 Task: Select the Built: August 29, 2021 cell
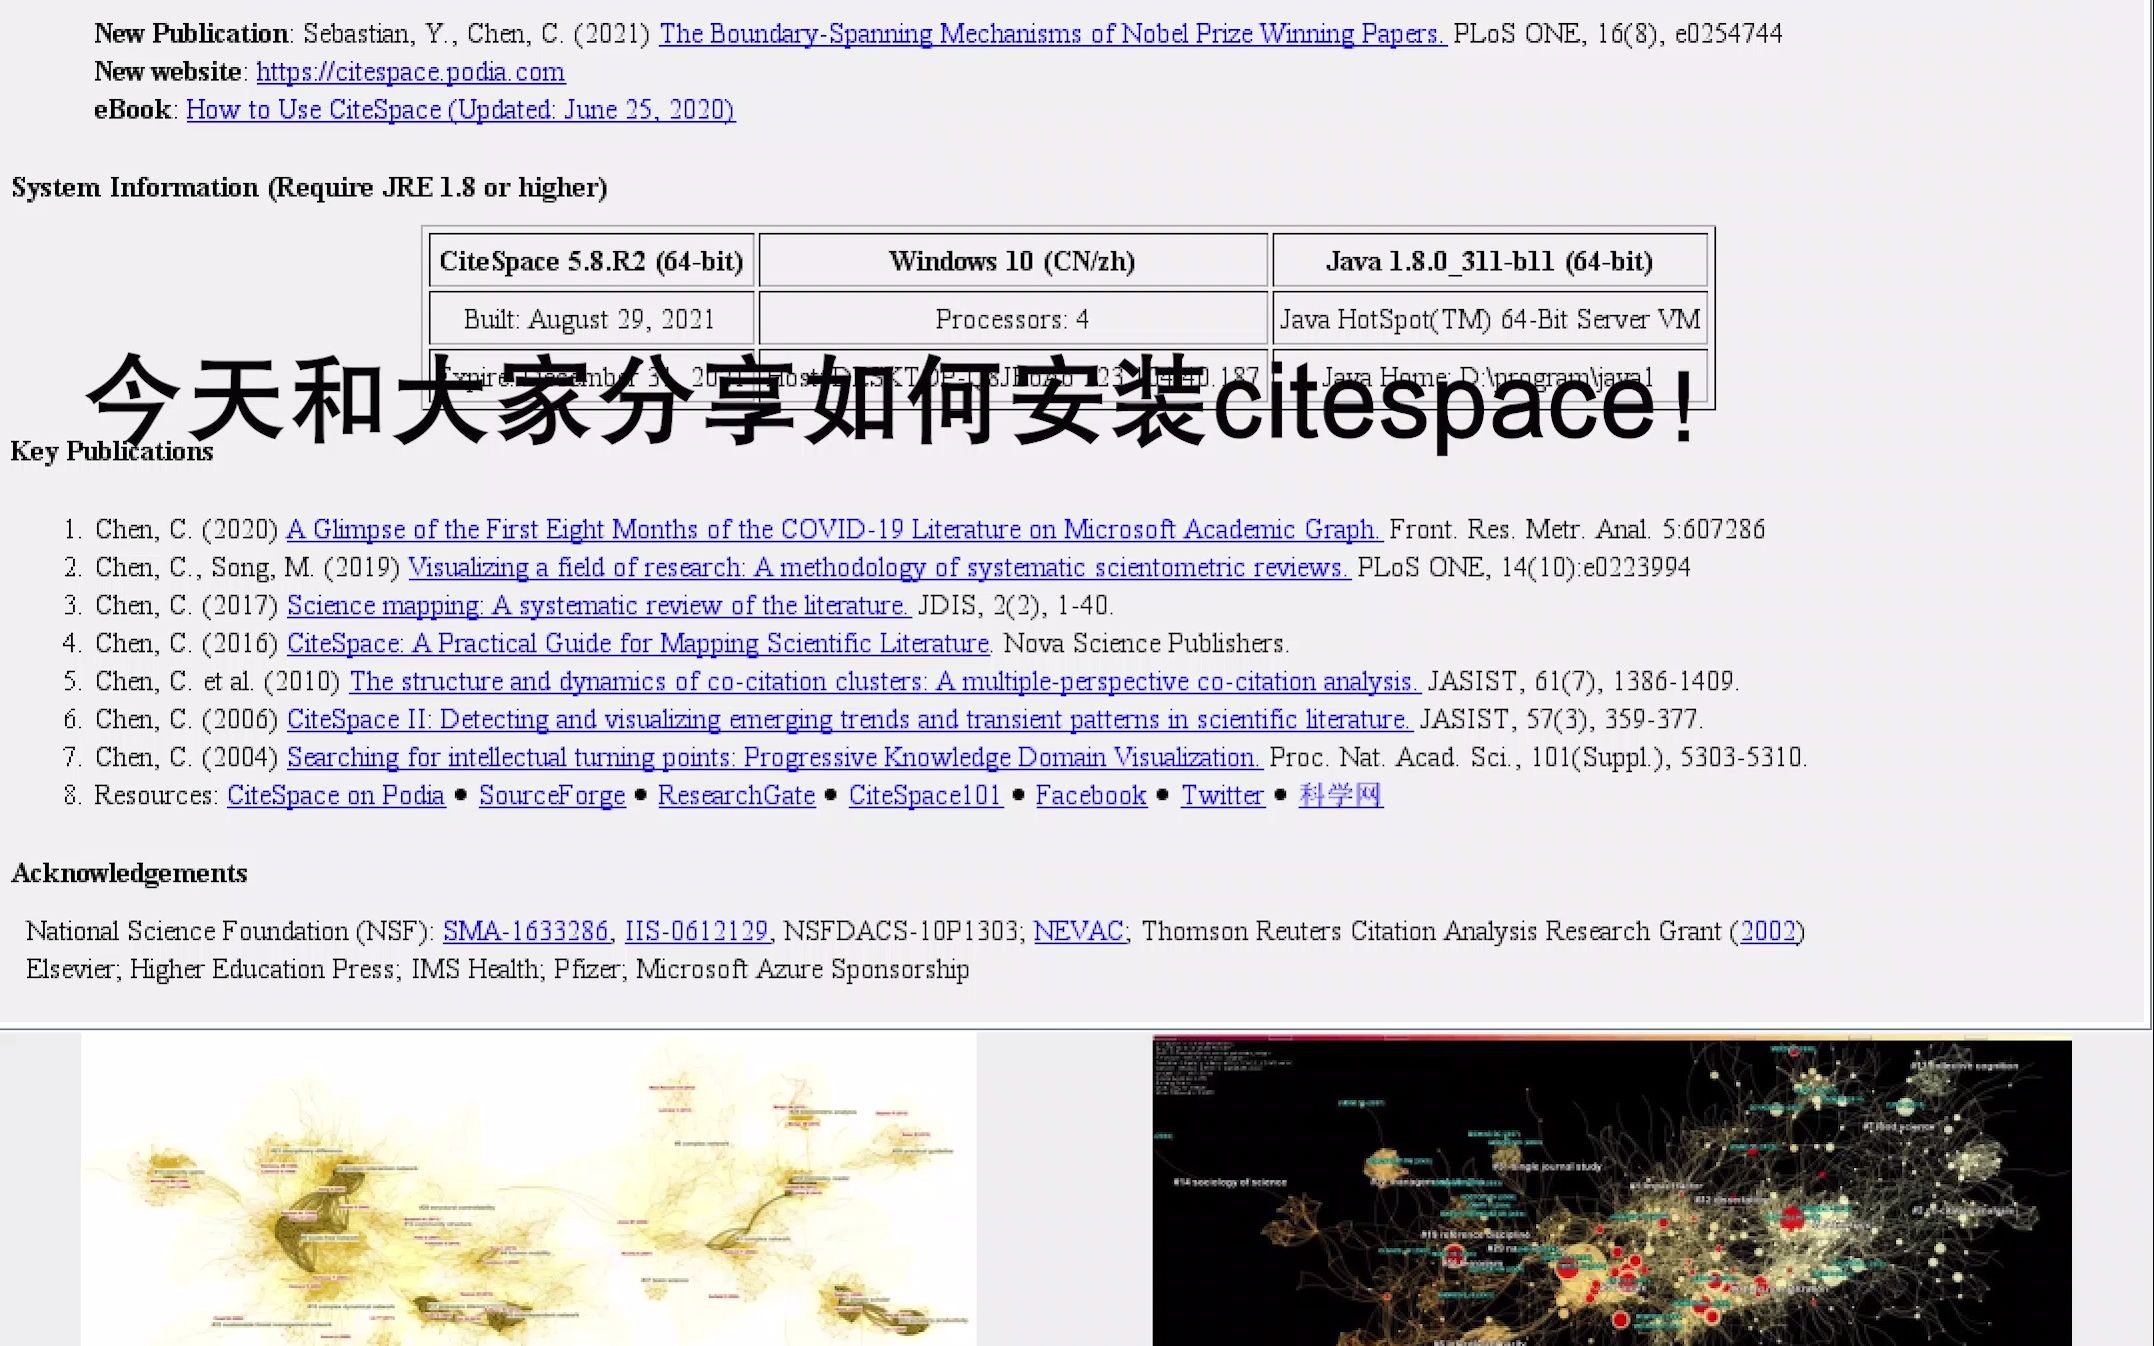[591, 319]
